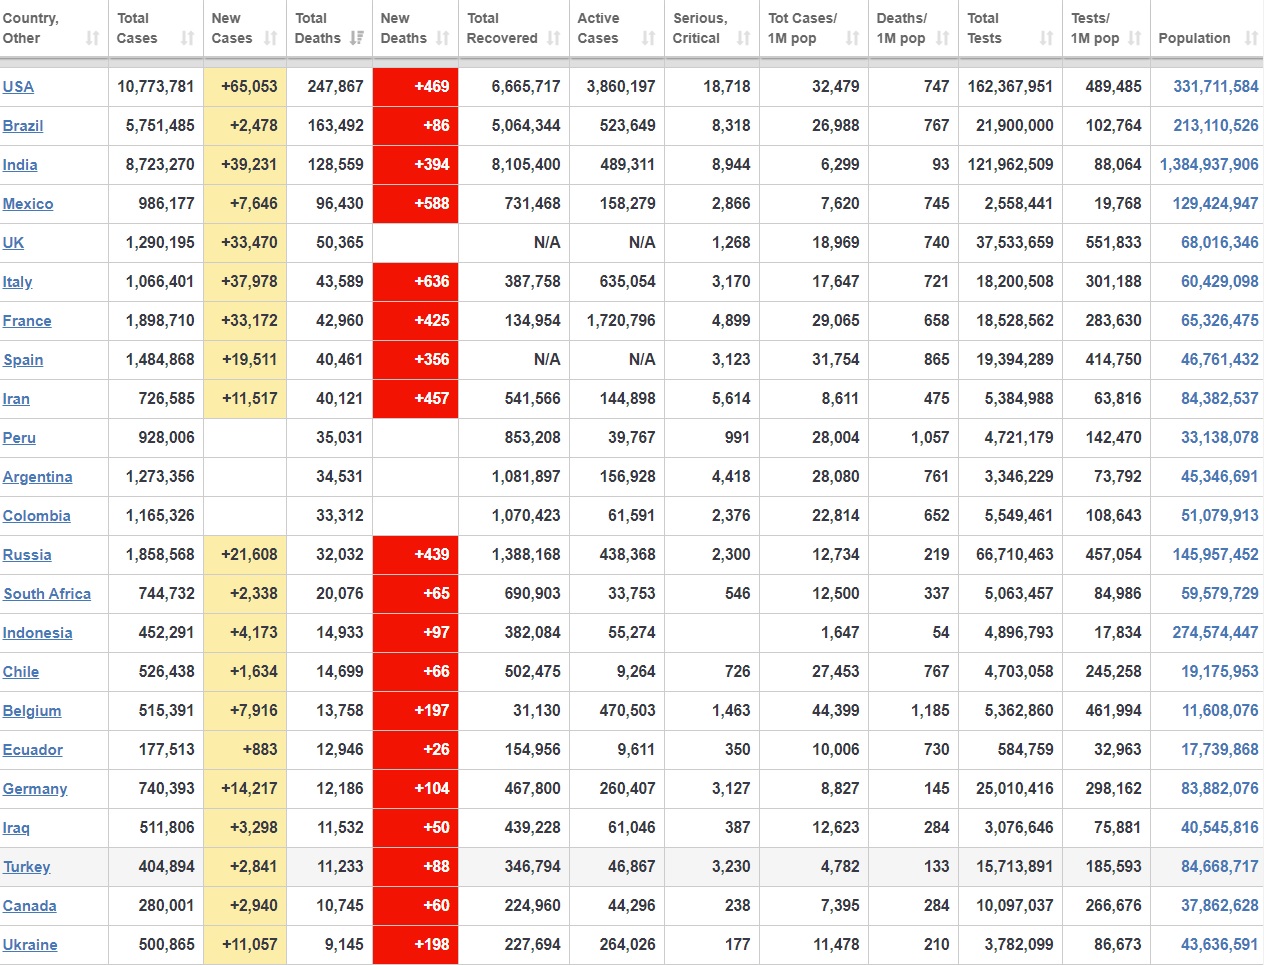Open the Italy country link
Image resolution: width=1264 pixels, height=965 pixels.
point(17,282)
